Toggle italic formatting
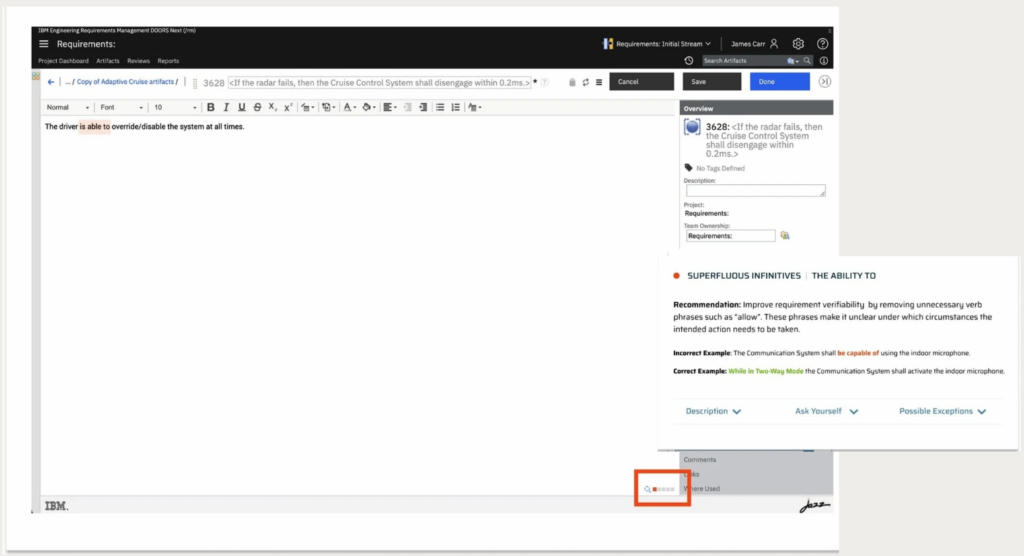Image resolution: width=1024 pixels, height=556 pixels. coord(227,107)
